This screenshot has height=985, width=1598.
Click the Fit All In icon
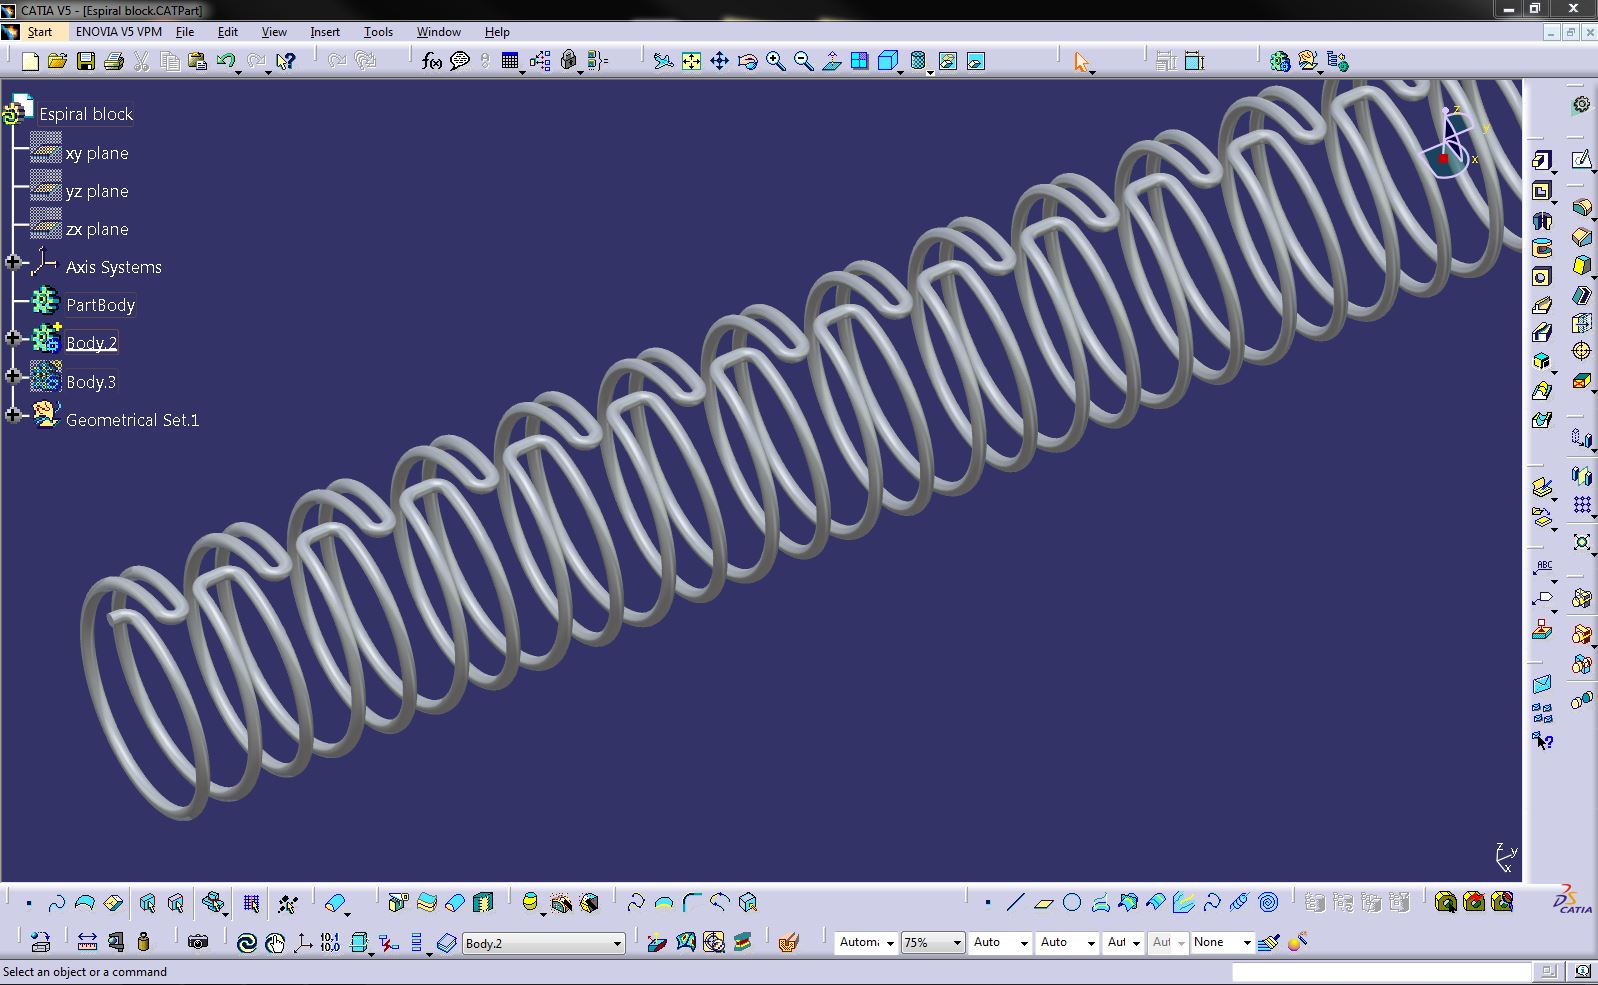pos(691,62)
